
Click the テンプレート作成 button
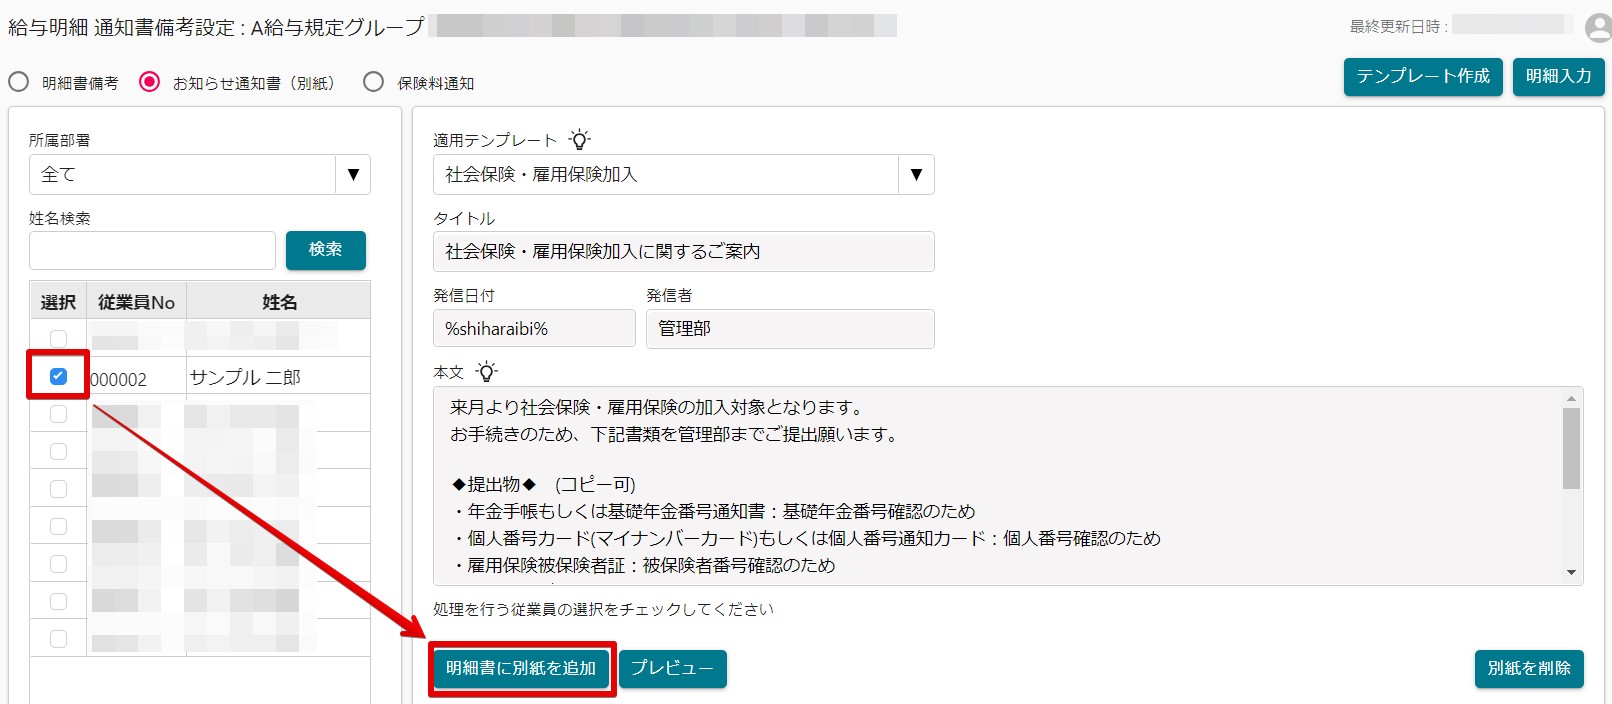coord(1423,77)
